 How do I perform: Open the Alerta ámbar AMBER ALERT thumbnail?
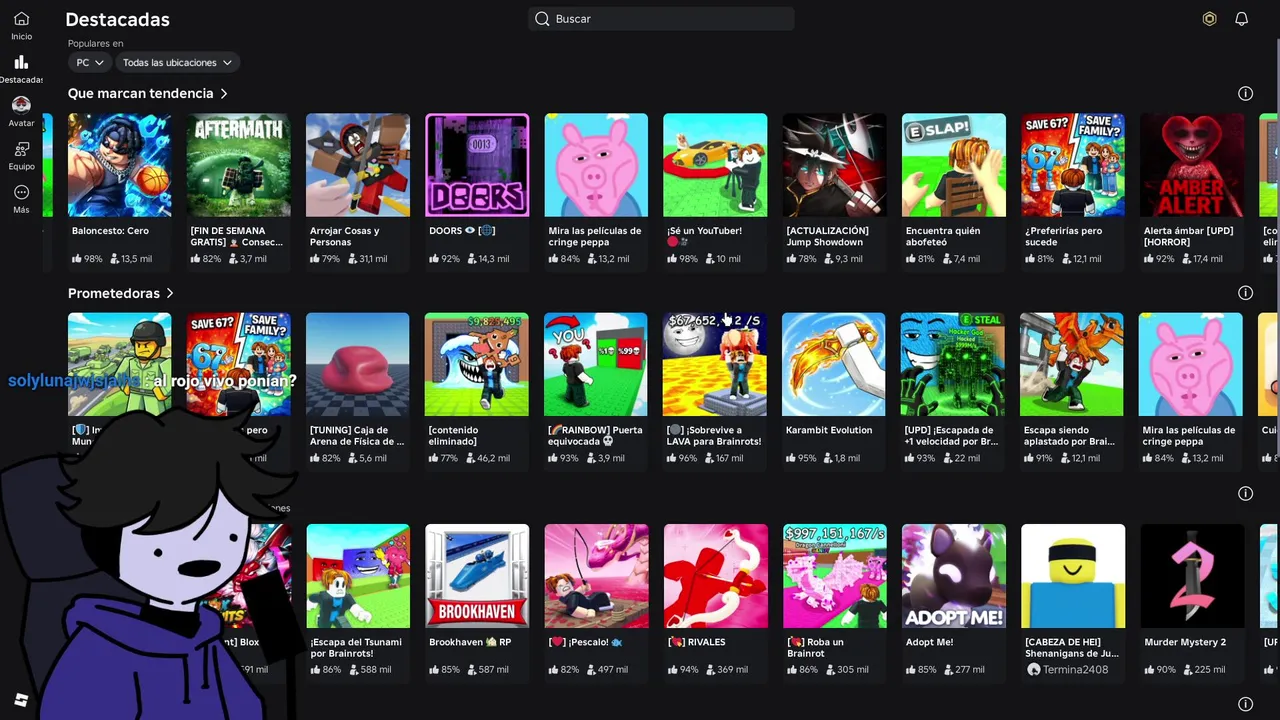tap(1191, 165)
